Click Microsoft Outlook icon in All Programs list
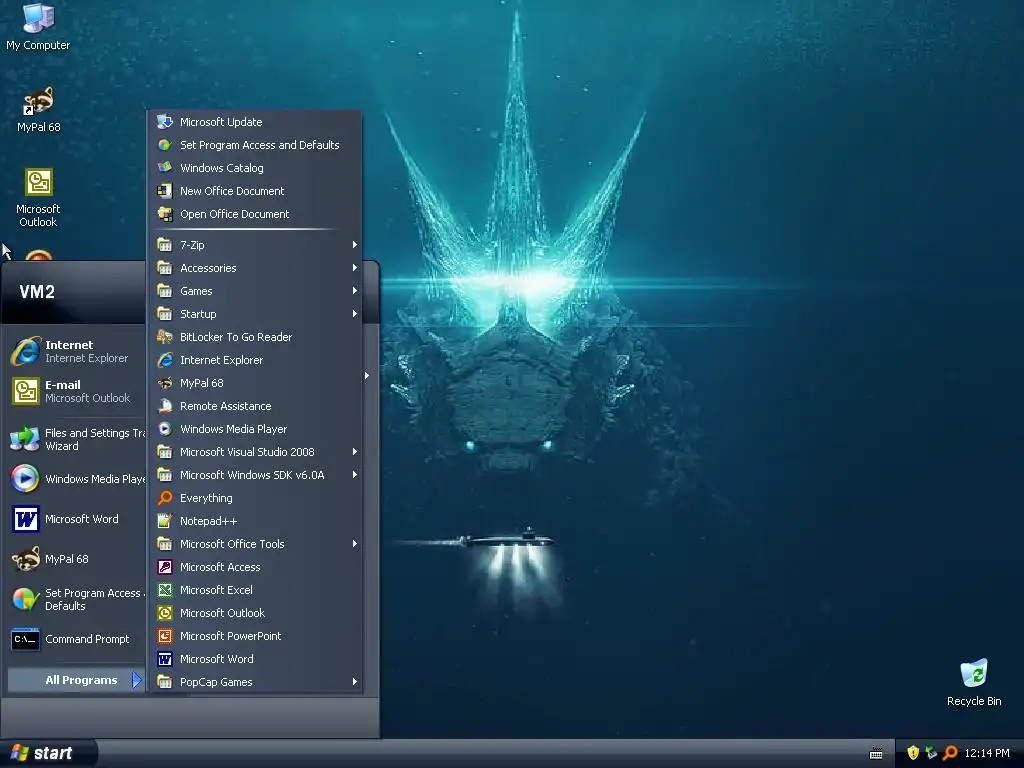The image size is (1024, 768). [x=165, y=613]
